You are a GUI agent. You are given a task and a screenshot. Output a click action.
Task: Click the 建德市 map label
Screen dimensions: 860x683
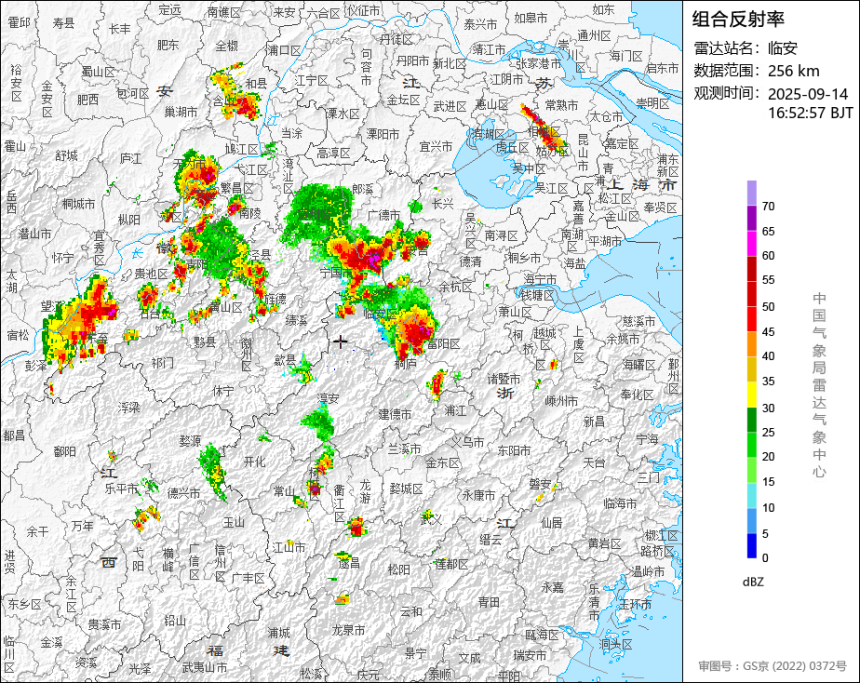click(395, 414)
